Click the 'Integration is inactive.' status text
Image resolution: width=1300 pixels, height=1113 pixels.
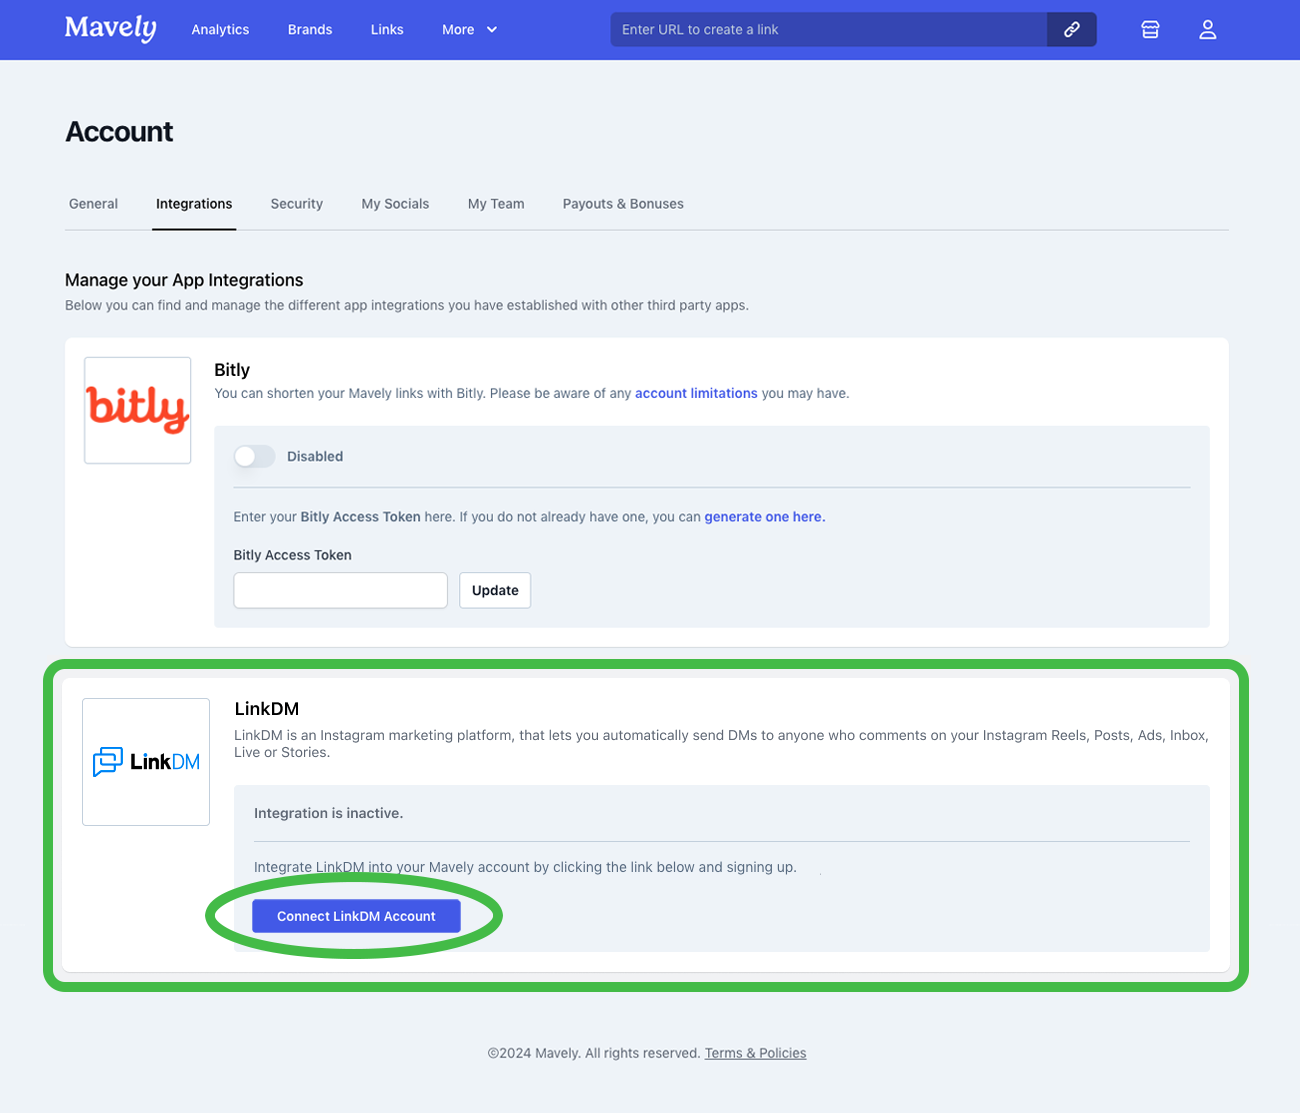[x=329, y=813]
